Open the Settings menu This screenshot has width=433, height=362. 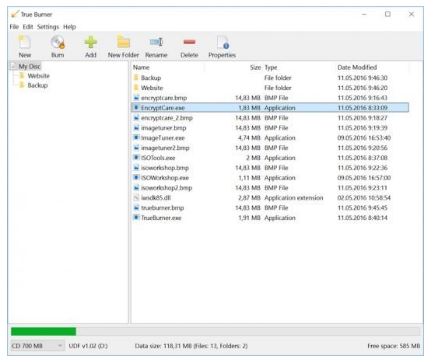point(48,27)
